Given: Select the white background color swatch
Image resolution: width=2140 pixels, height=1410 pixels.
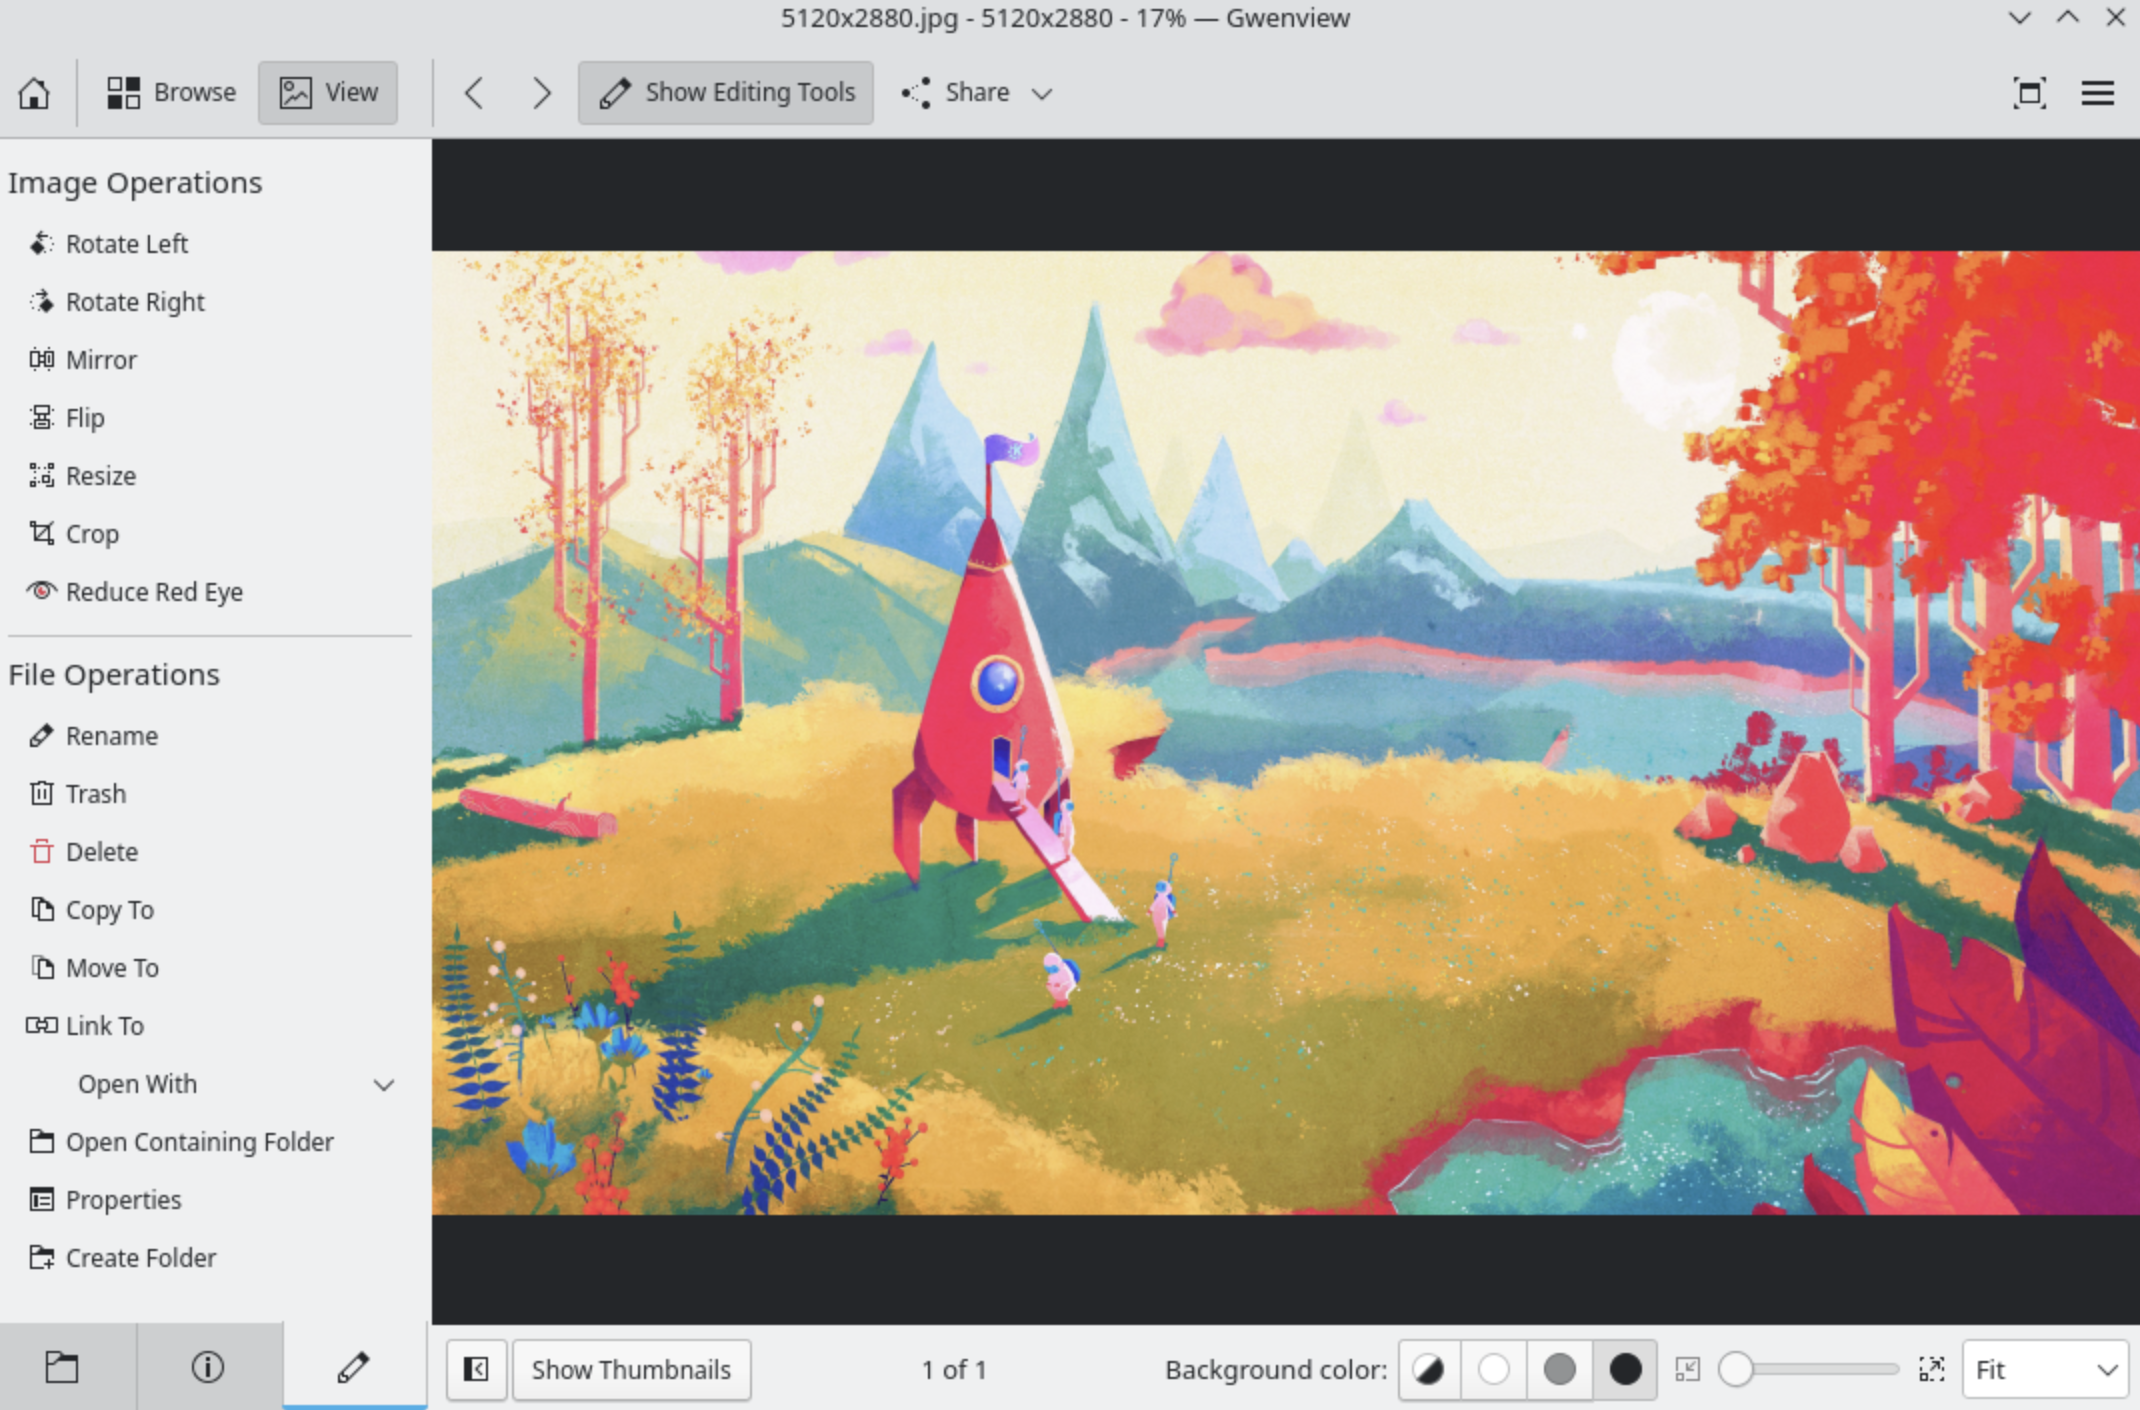Looking at the screenshot, I should click(1493, 1369).
